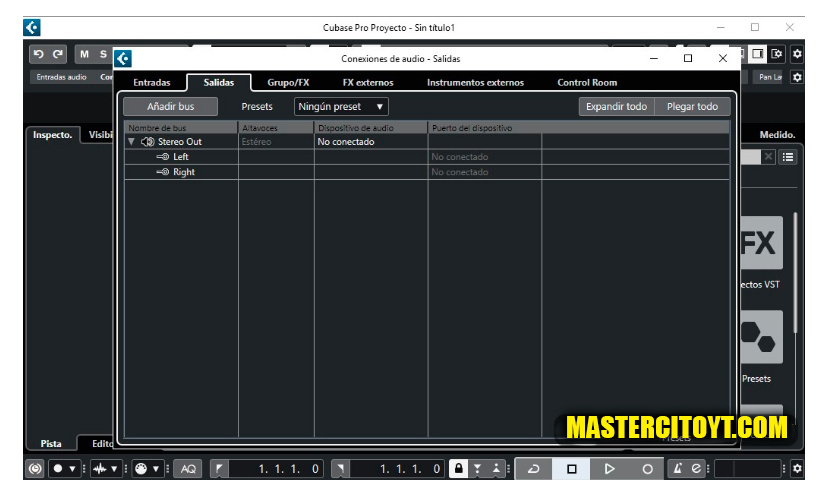Toggle the punch points lock icon

point(458,469)
